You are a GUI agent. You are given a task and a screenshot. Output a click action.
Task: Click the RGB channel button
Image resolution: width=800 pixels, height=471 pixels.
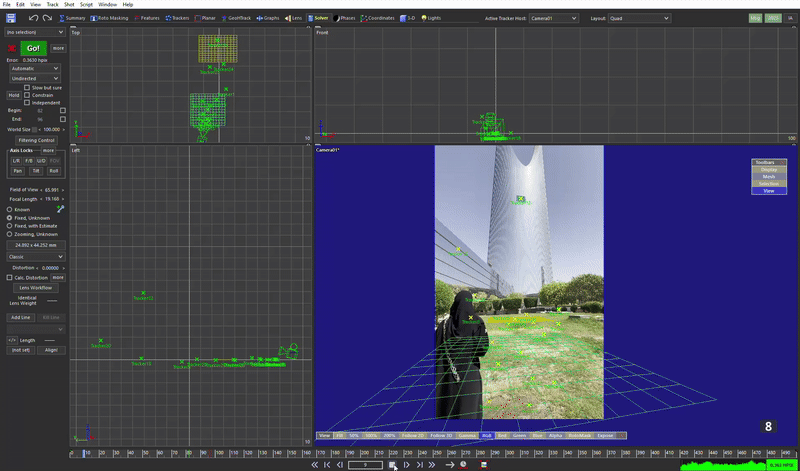coord(487,436)
